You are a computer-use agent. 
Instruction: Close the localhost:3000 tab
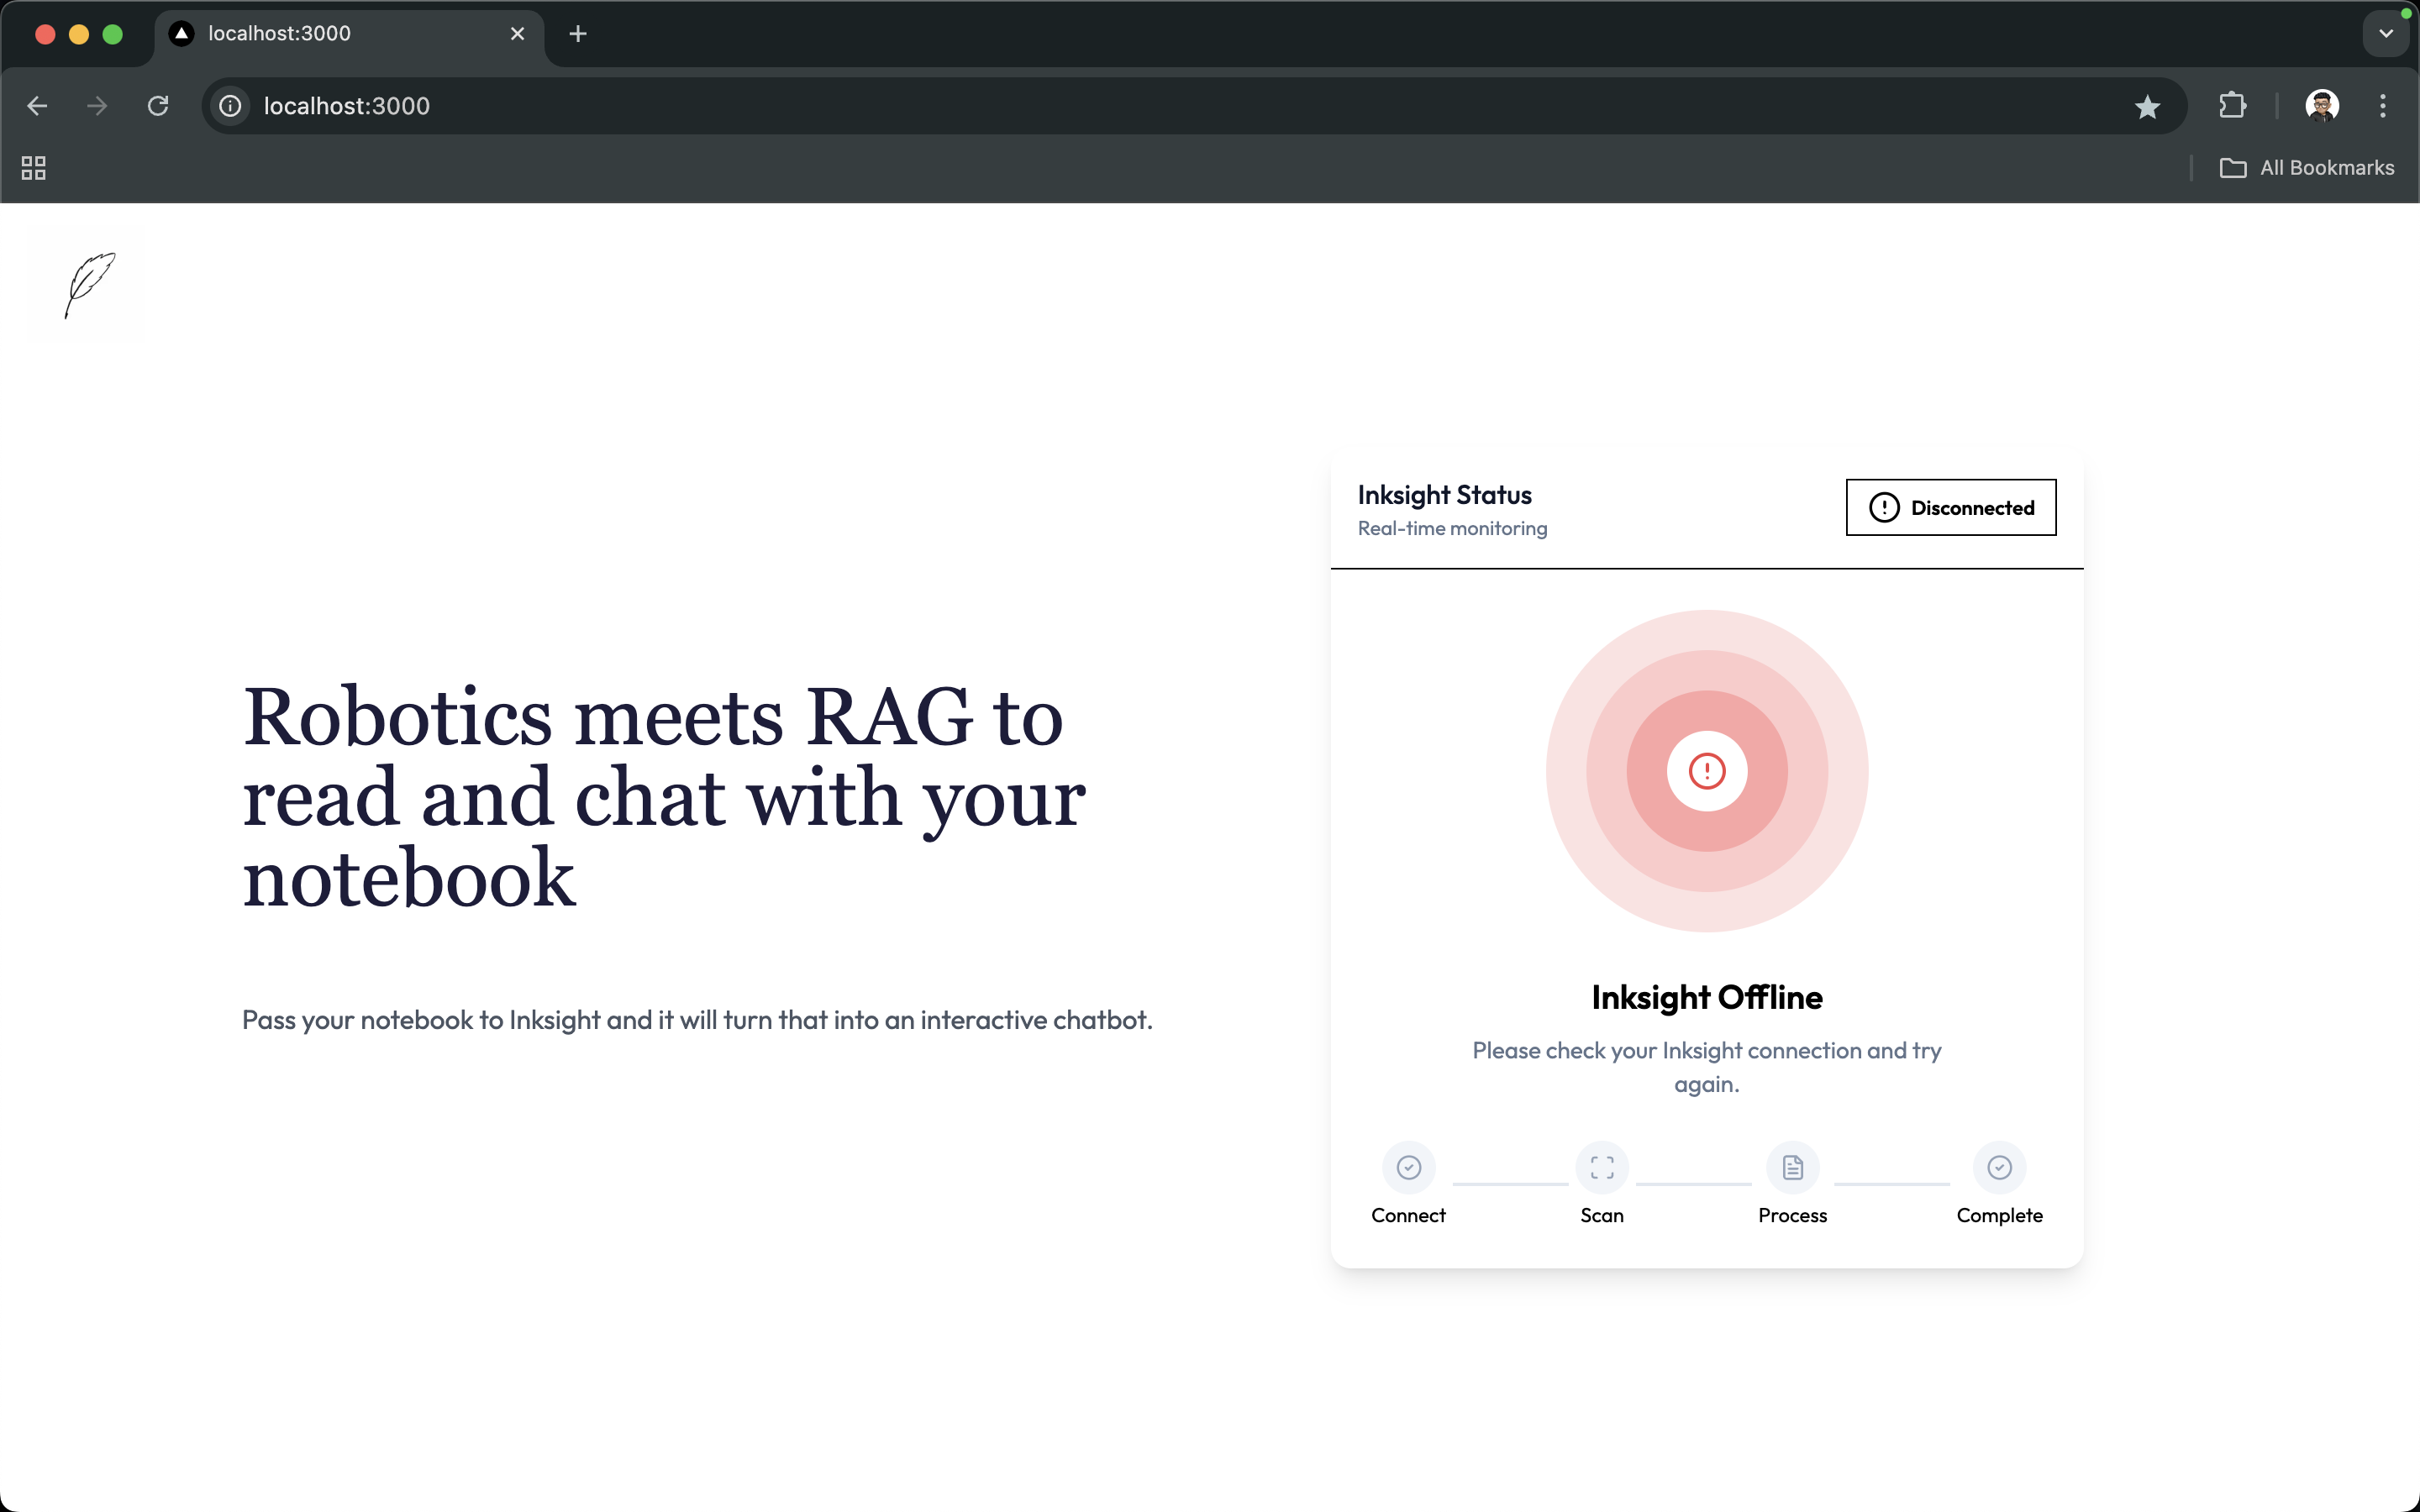[x=517, y=34]
